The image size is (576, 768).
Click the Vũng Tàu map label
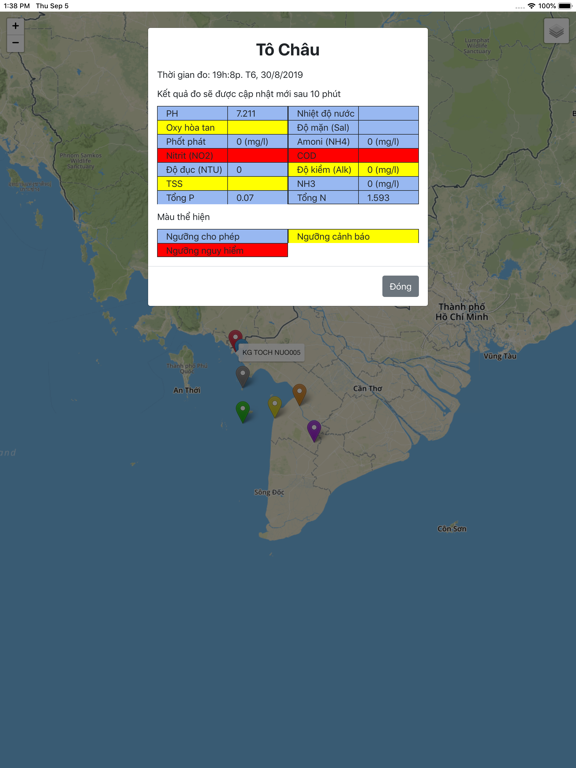500,356
